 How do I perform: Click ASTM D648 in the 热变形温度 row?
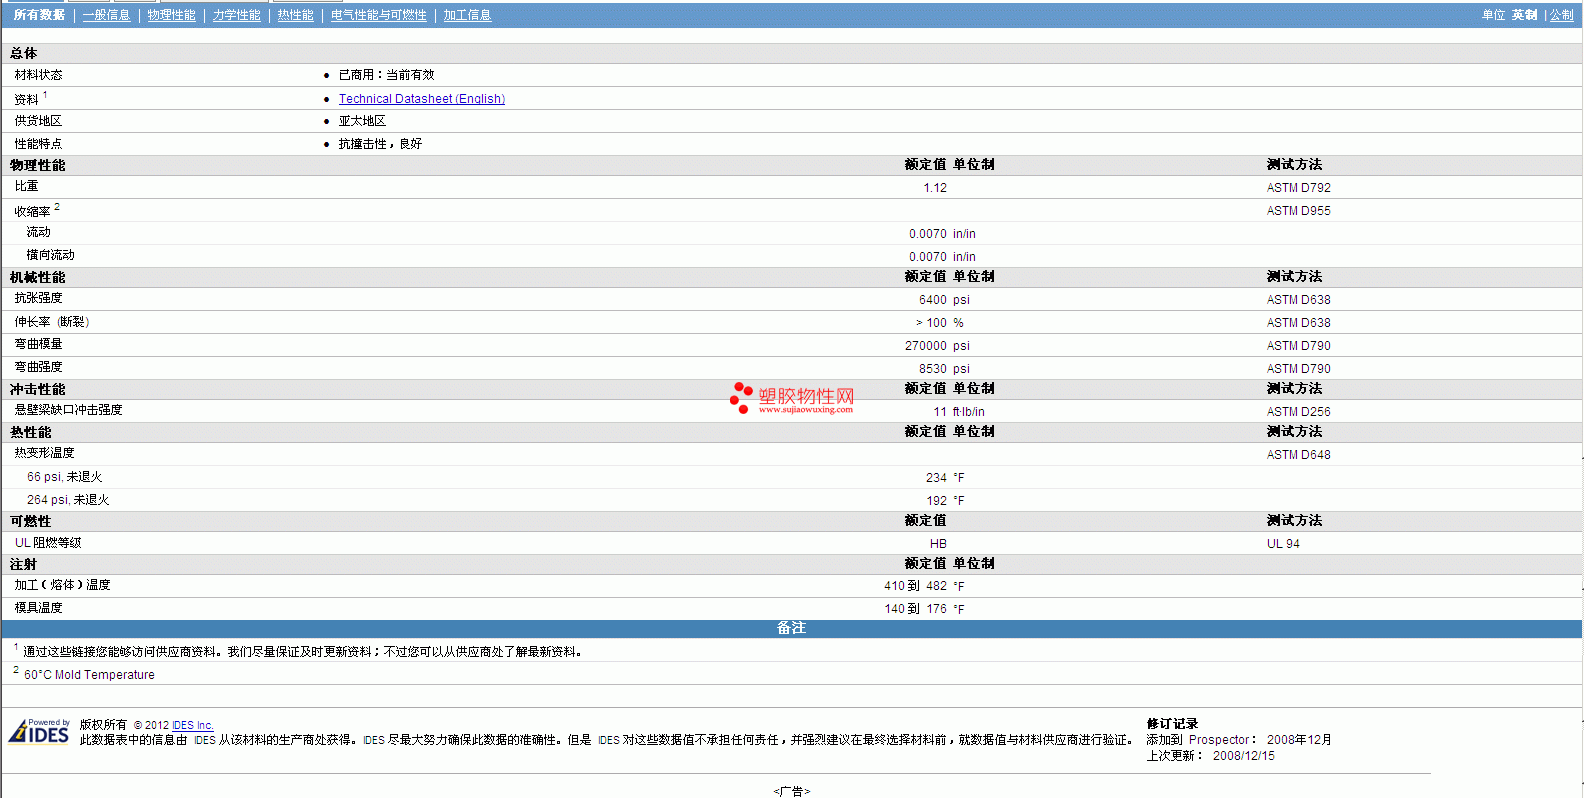tap(1299, 455)
